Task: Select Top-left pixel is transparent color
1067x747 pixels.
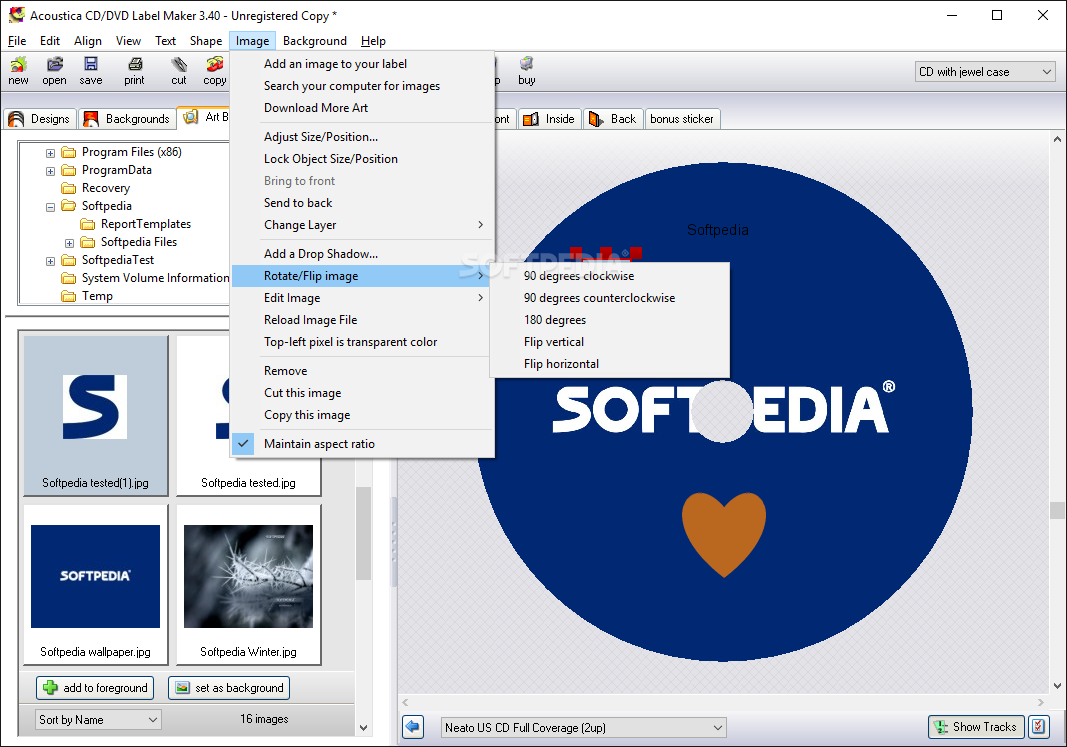Action: pos(363,342)
